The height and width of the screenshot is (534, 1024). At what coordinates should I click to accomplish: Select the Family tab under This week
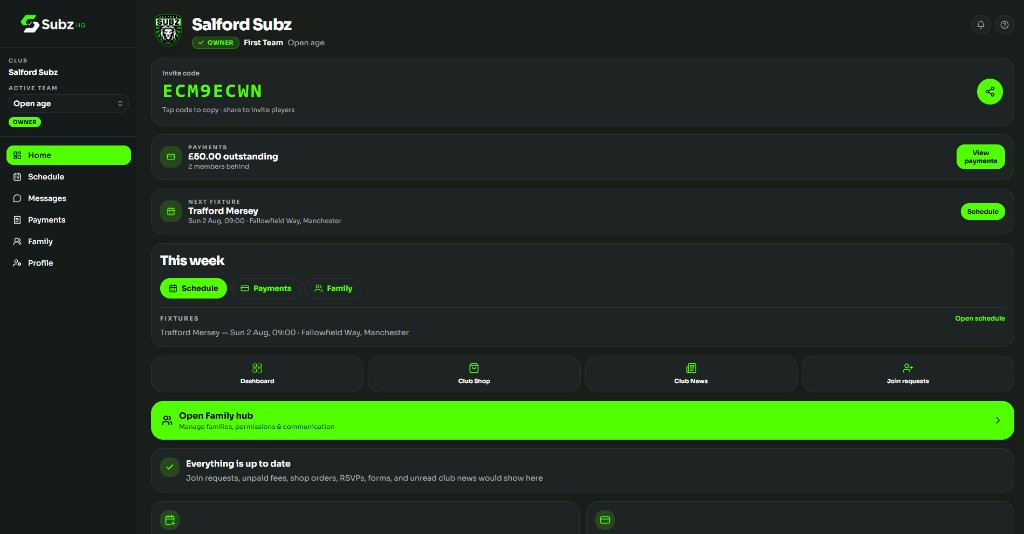pos(333,288)
